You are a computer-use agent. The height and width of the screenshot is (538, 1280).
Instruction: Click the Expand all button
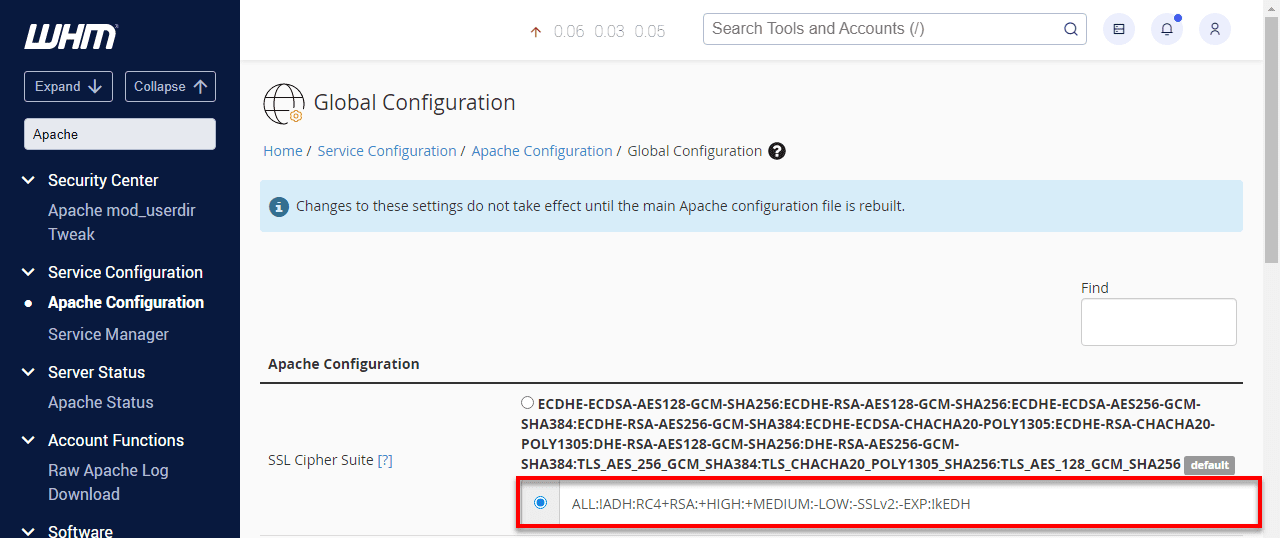tap(68, 86)
